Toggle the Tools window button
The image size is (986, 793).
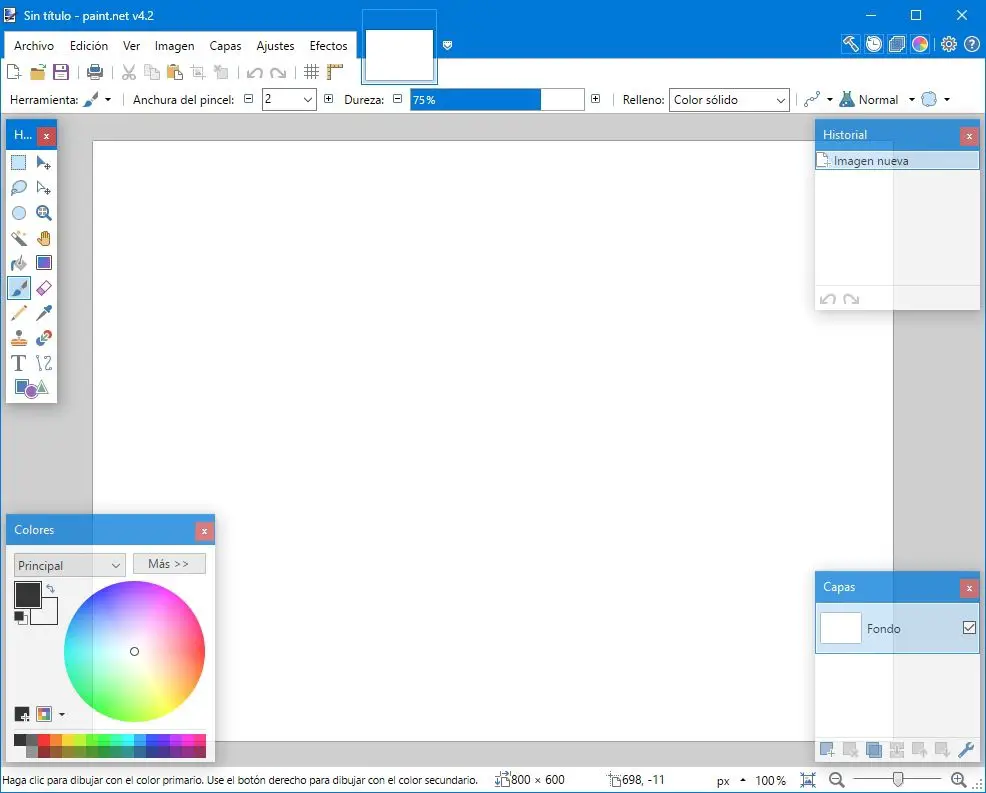pyautogui.click(x=851, y=44)
